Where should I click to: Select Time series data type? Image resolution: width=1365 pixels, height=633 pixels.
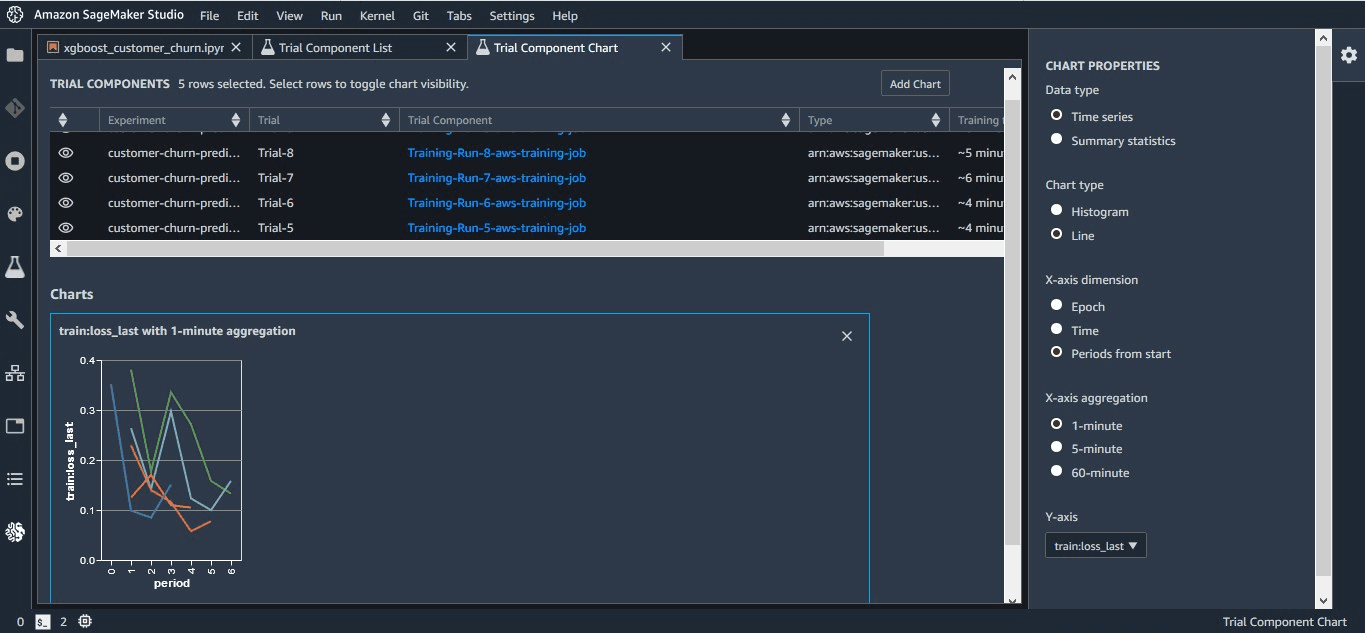coord(1056,115)
